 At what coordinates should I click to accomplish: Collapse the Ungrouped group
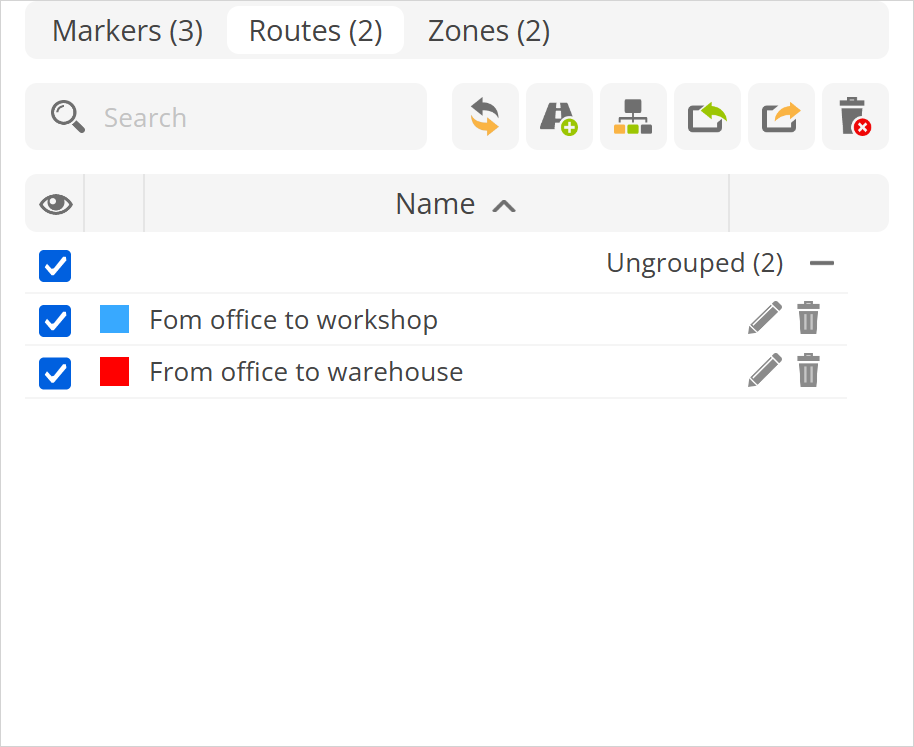(x=822, y=264)
